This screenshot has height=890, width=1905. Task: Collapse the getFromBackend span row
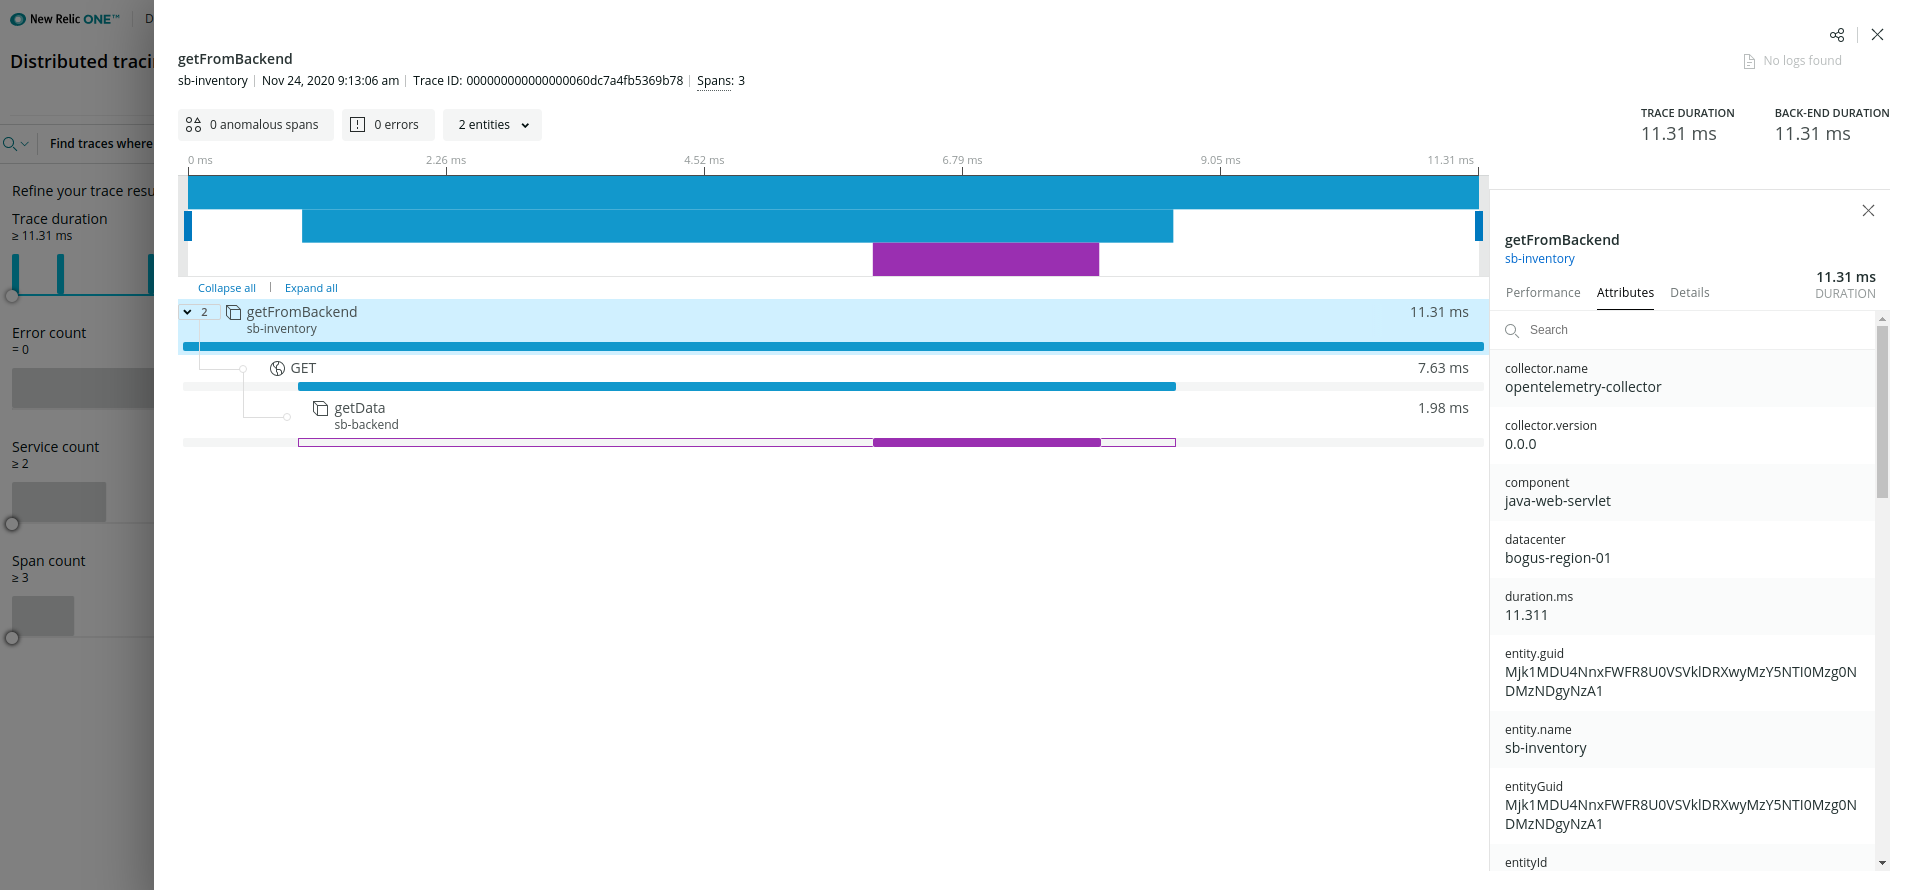pos(187,312)
